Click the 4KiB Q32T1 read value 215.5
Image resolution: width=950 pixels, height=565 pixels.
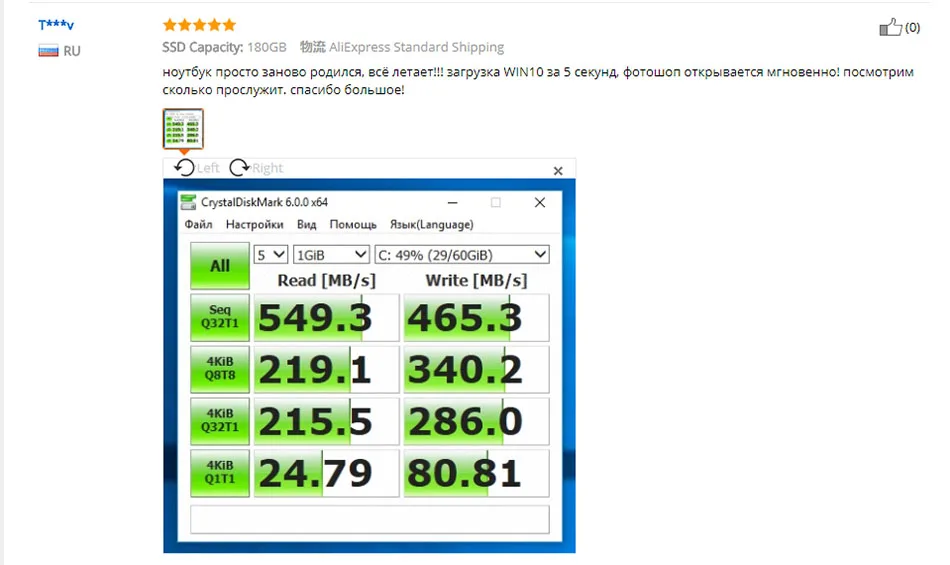(x=327, y=421)
